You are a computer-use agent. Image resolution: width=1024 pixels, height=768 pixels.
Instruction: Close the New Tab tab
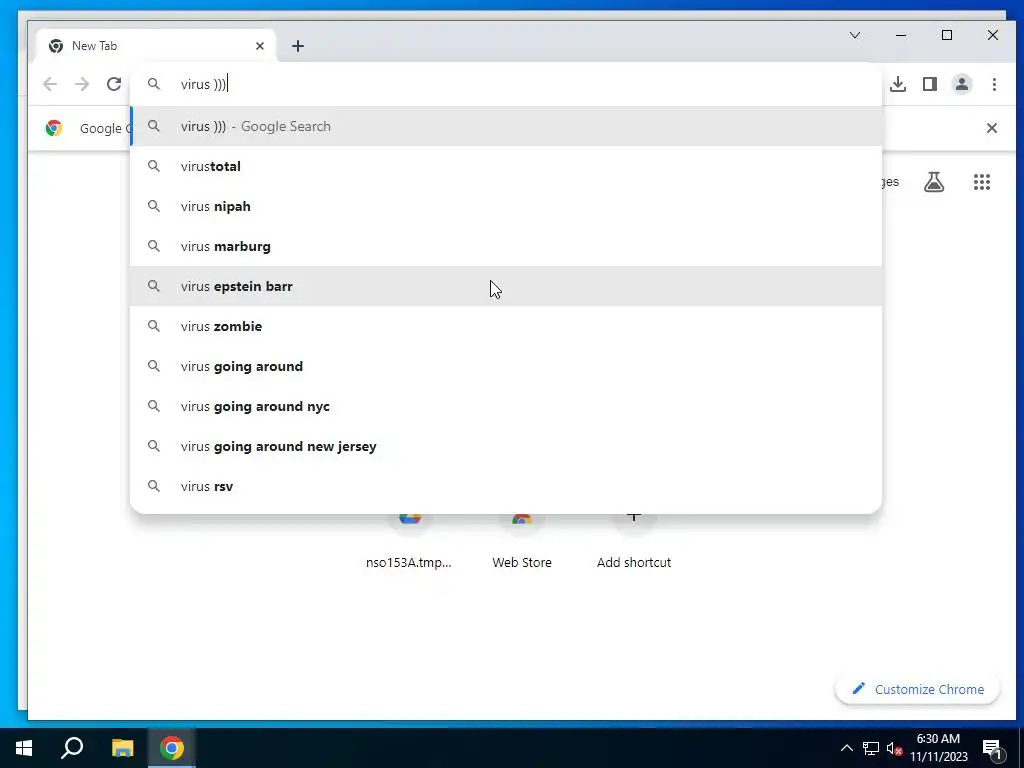point(260,46)
